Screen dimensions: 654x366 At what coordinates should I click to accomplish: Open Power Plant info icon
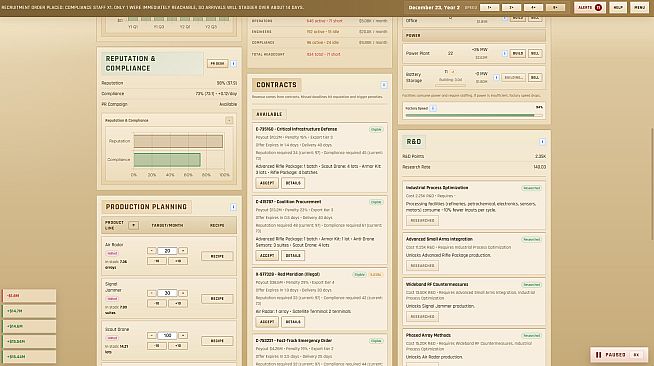[x=505, y=54]
